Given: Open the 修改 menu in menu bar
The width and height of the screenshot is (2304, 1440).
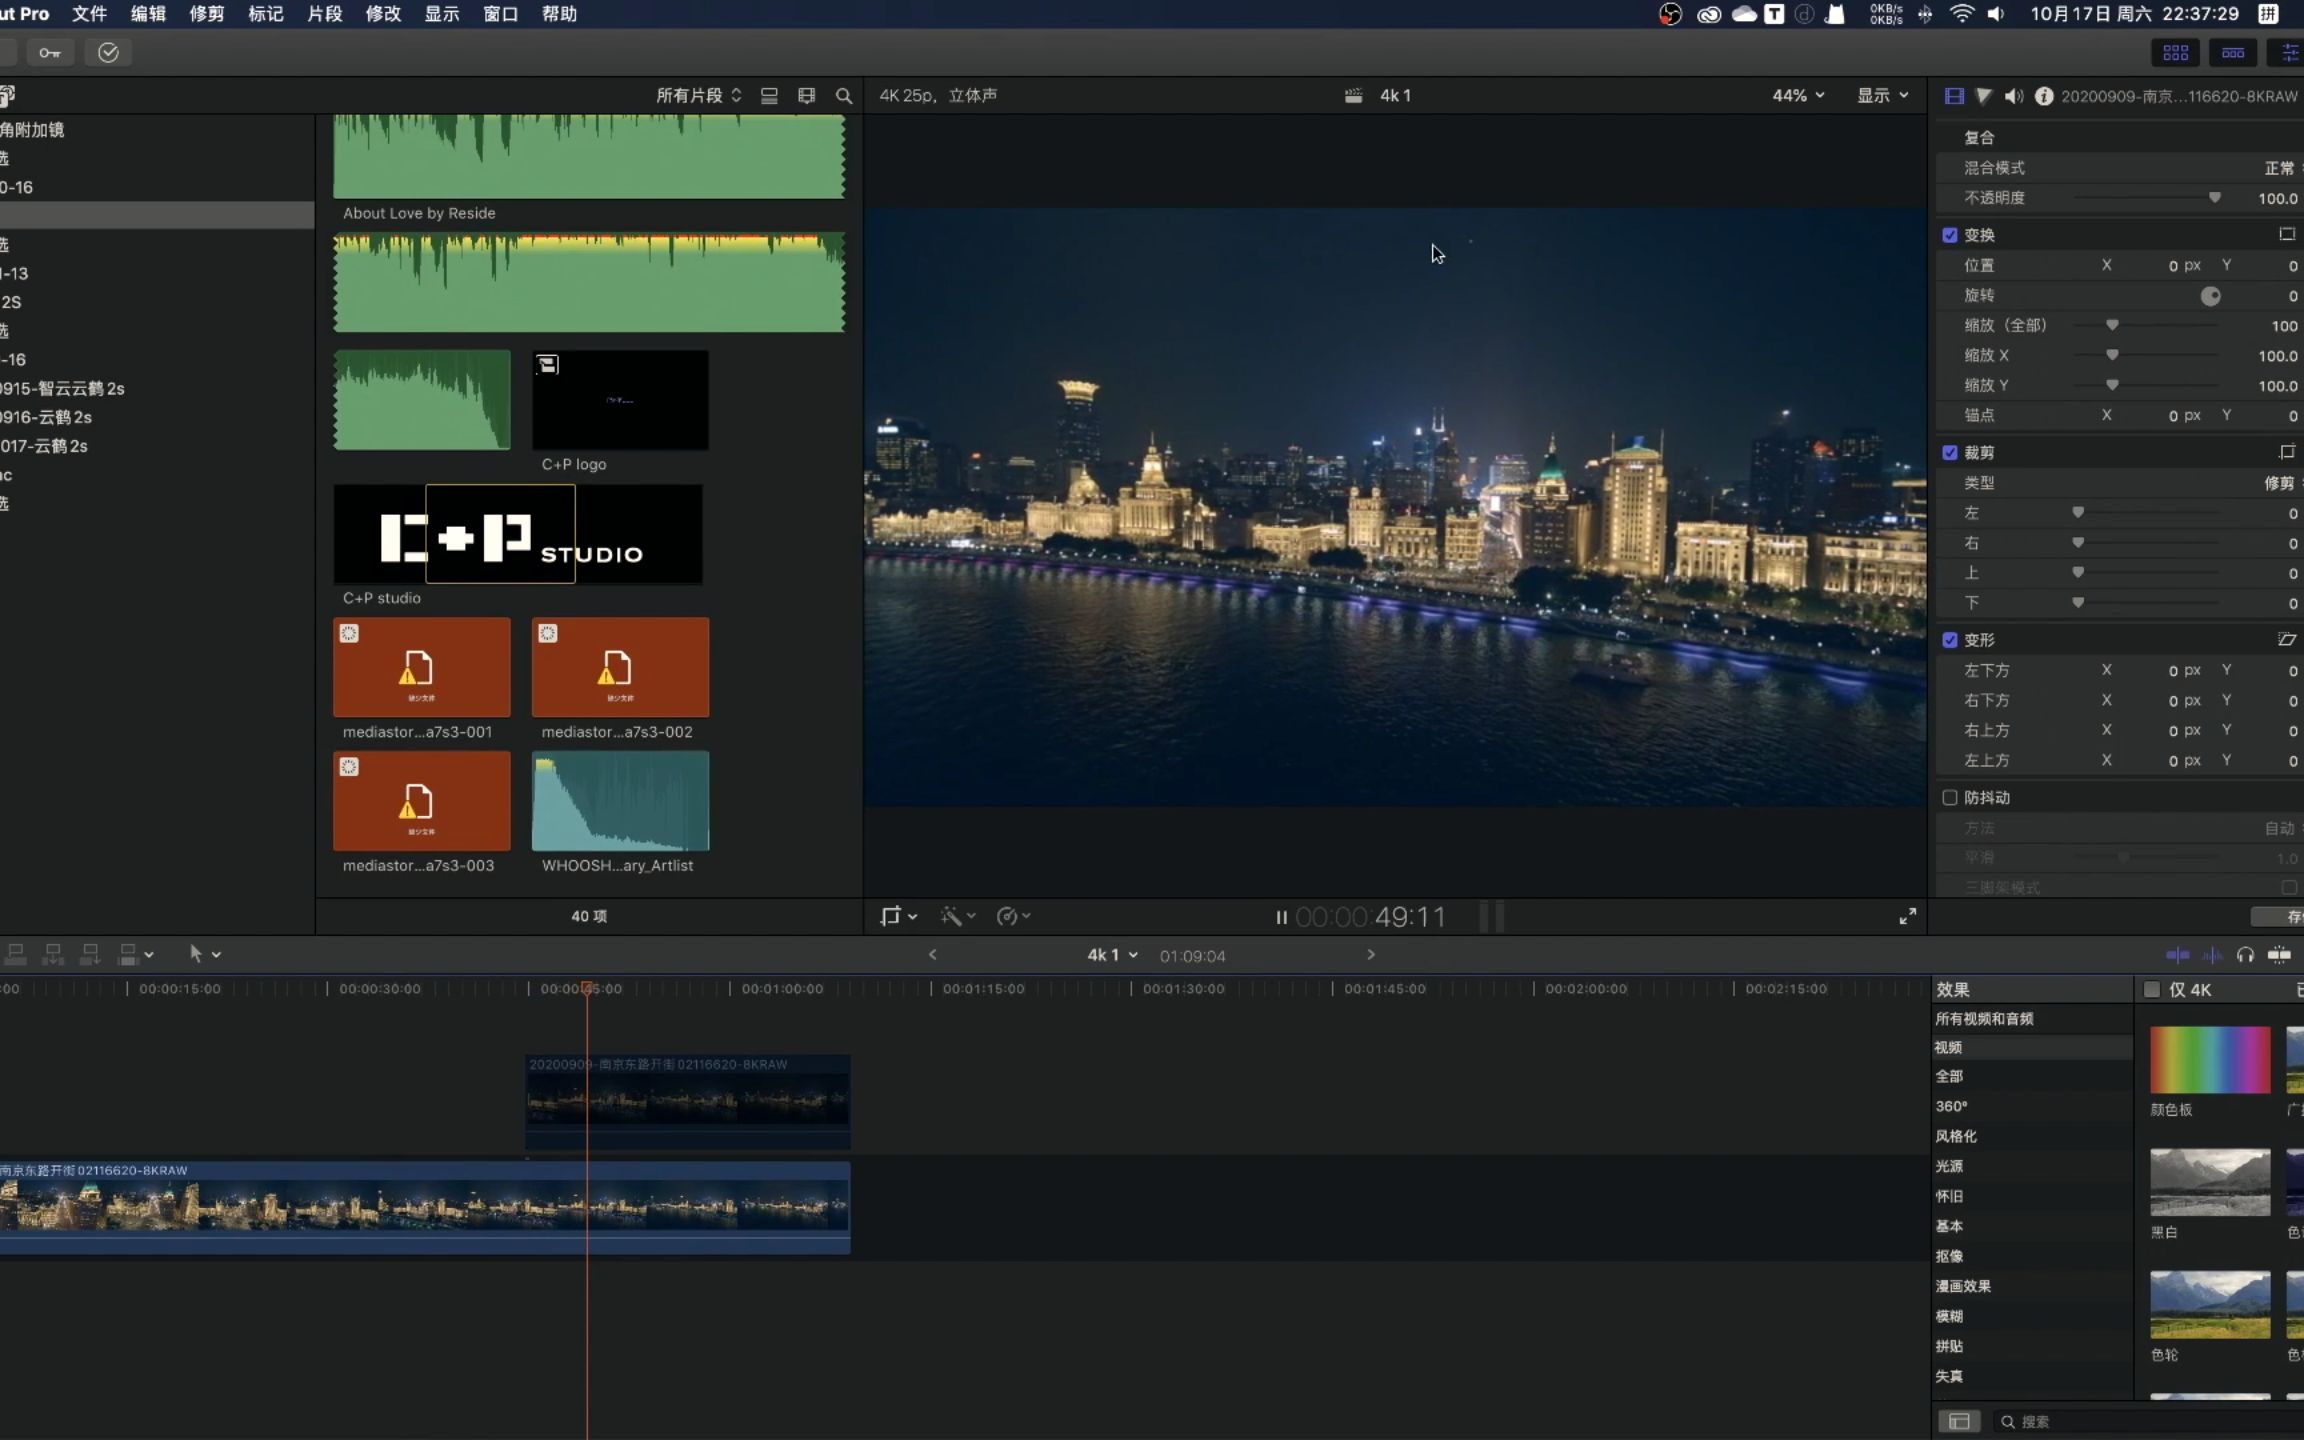Looking at the screenshot, I should click(383, 14).
